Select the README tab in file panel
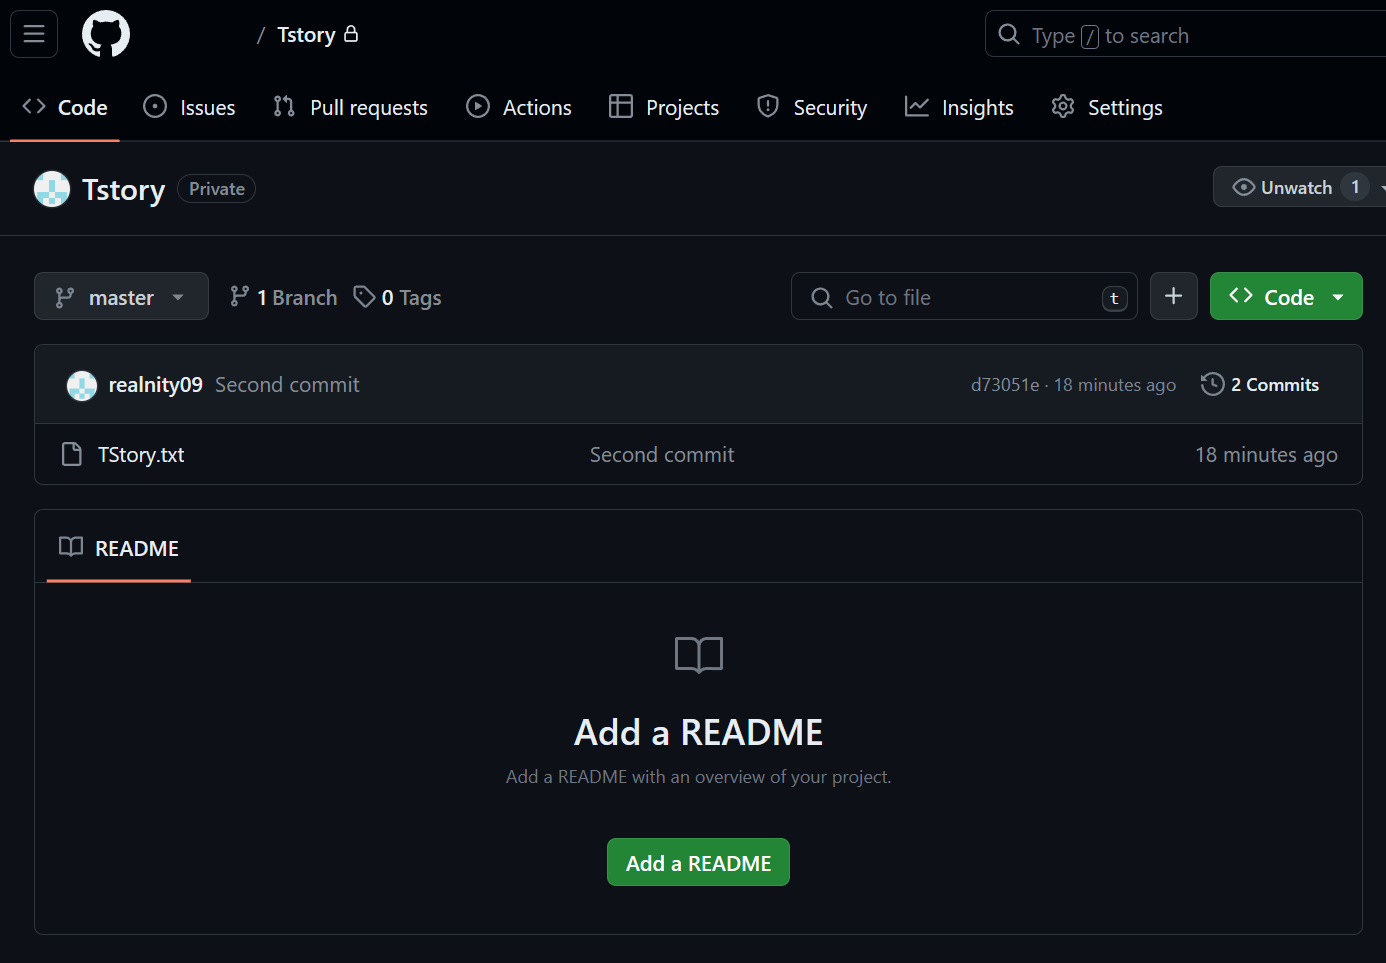 tap(119, 547)
